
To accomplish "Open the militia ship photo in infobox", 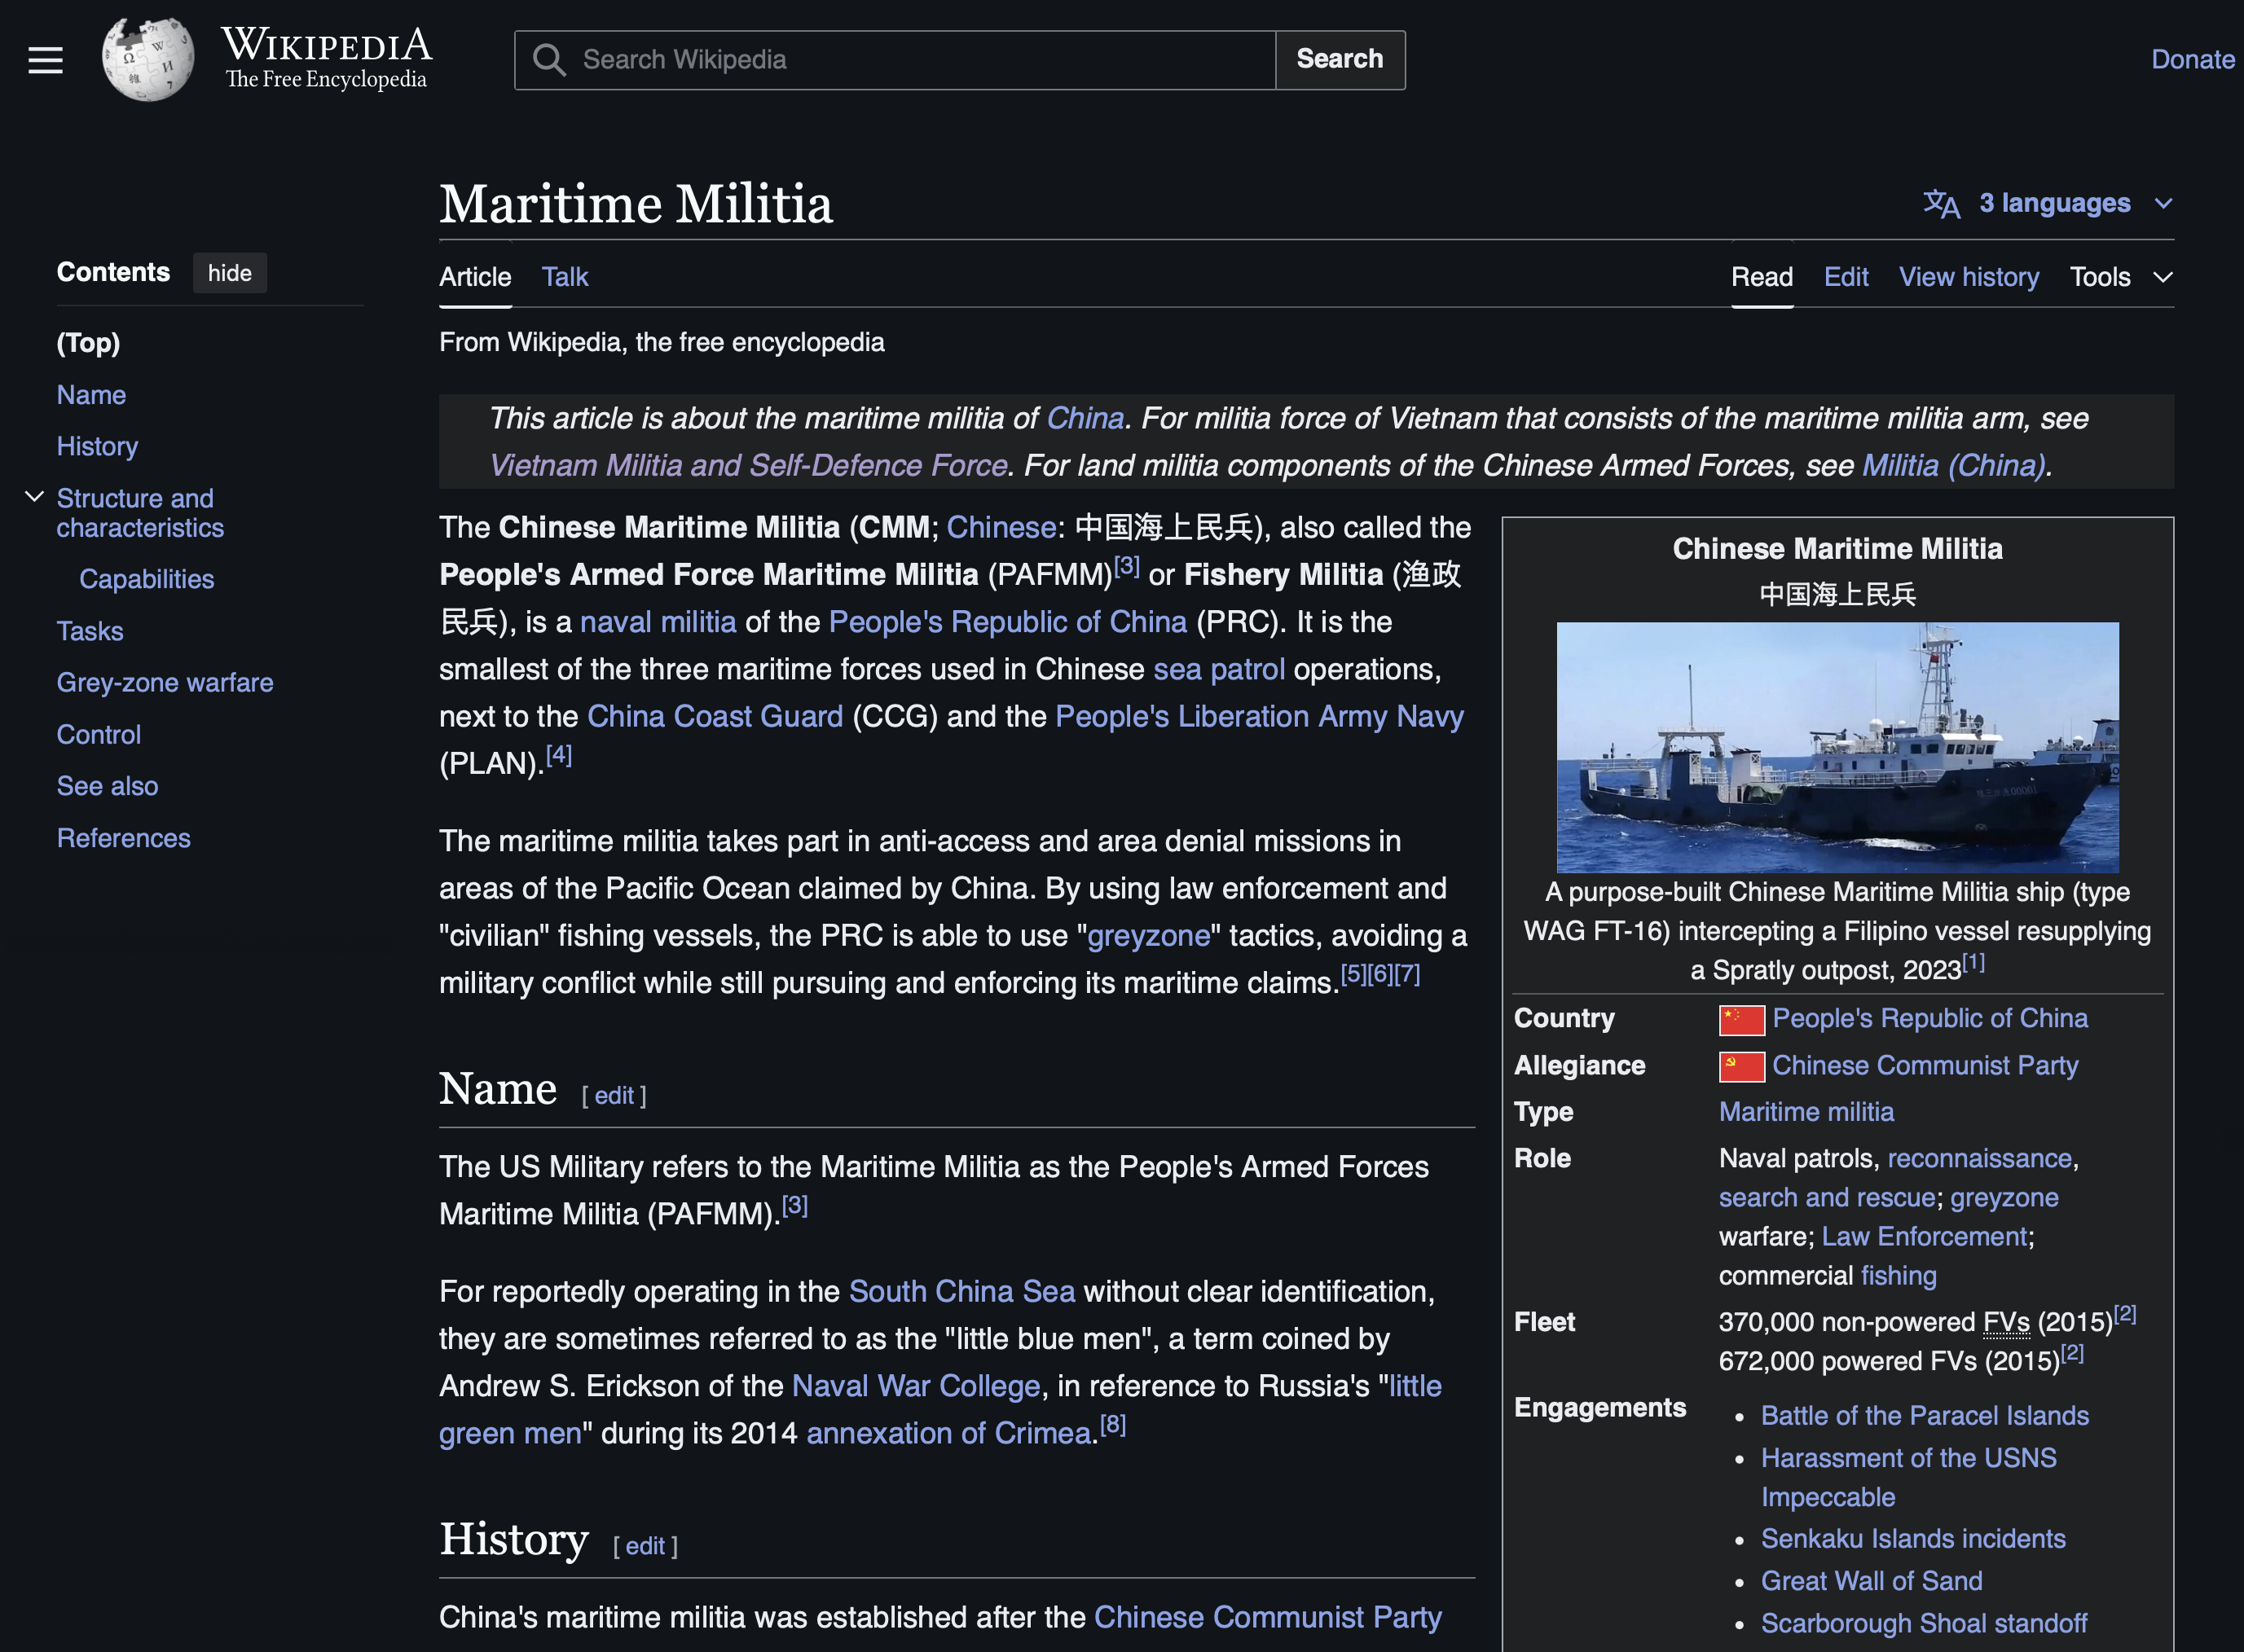I will [x=1837, y=747].
